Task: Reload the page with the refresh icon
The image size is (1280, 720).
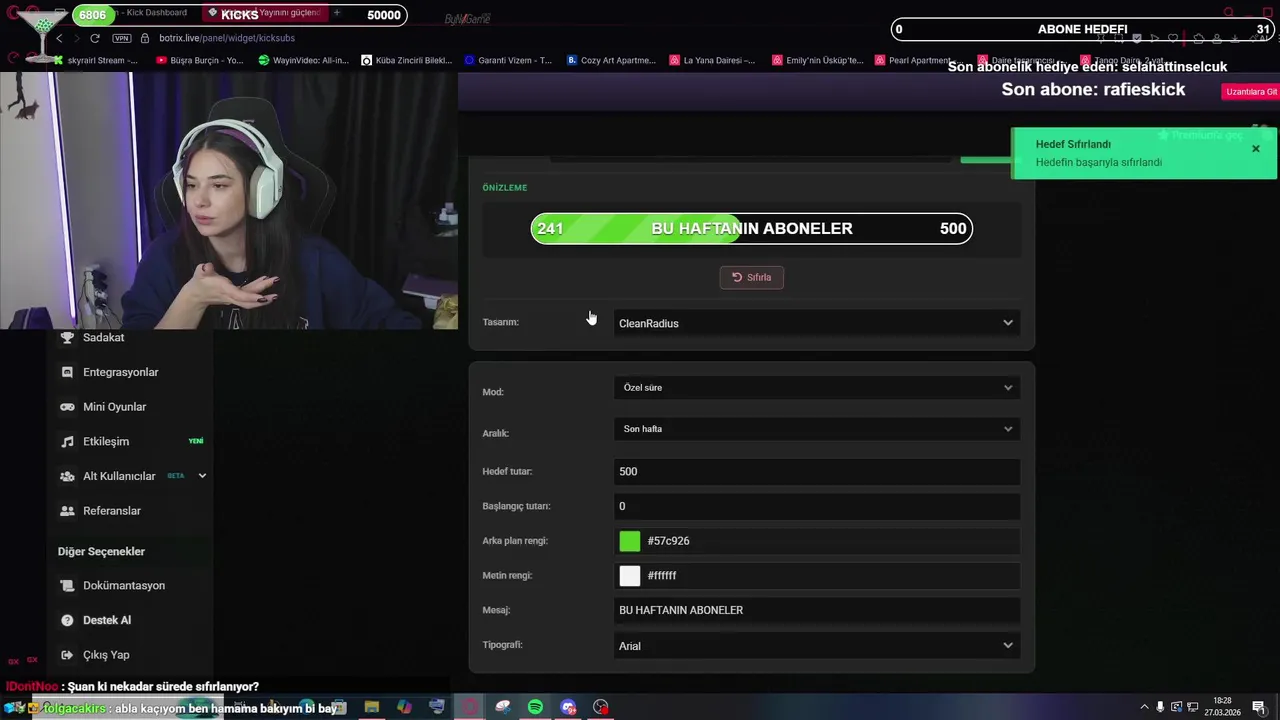Action: click(94, 38)
